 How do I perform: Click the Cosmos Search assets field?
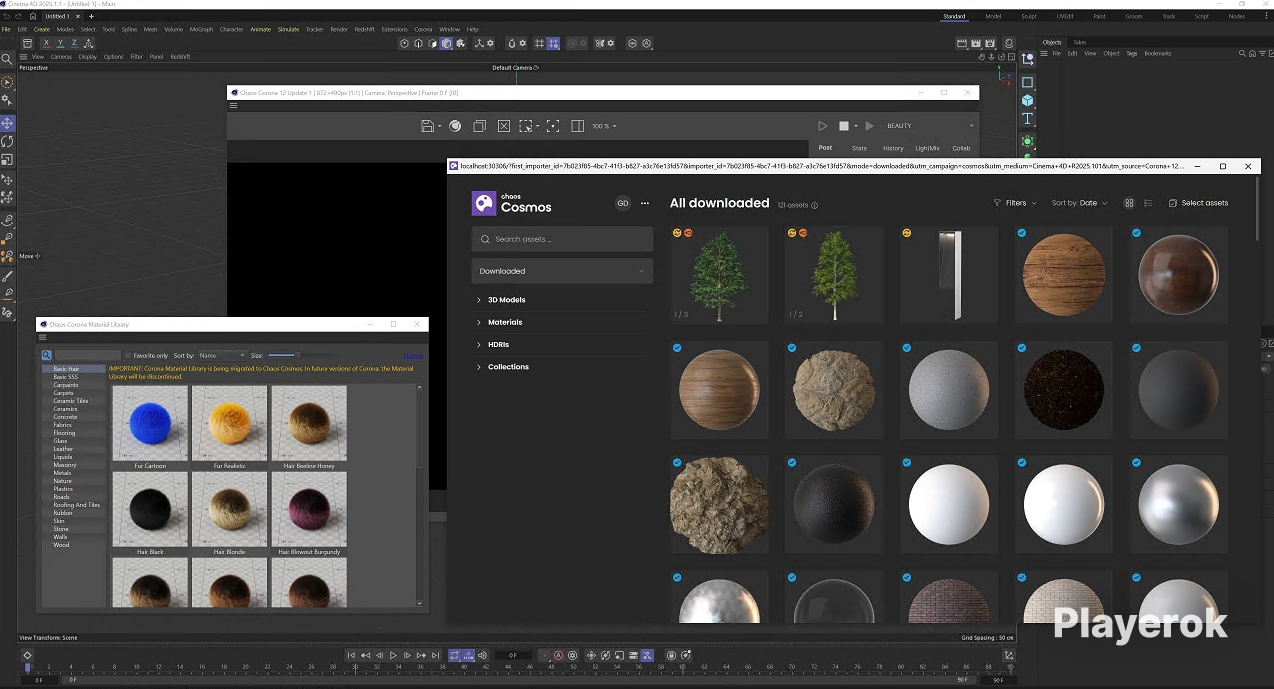tap(562, 239)
